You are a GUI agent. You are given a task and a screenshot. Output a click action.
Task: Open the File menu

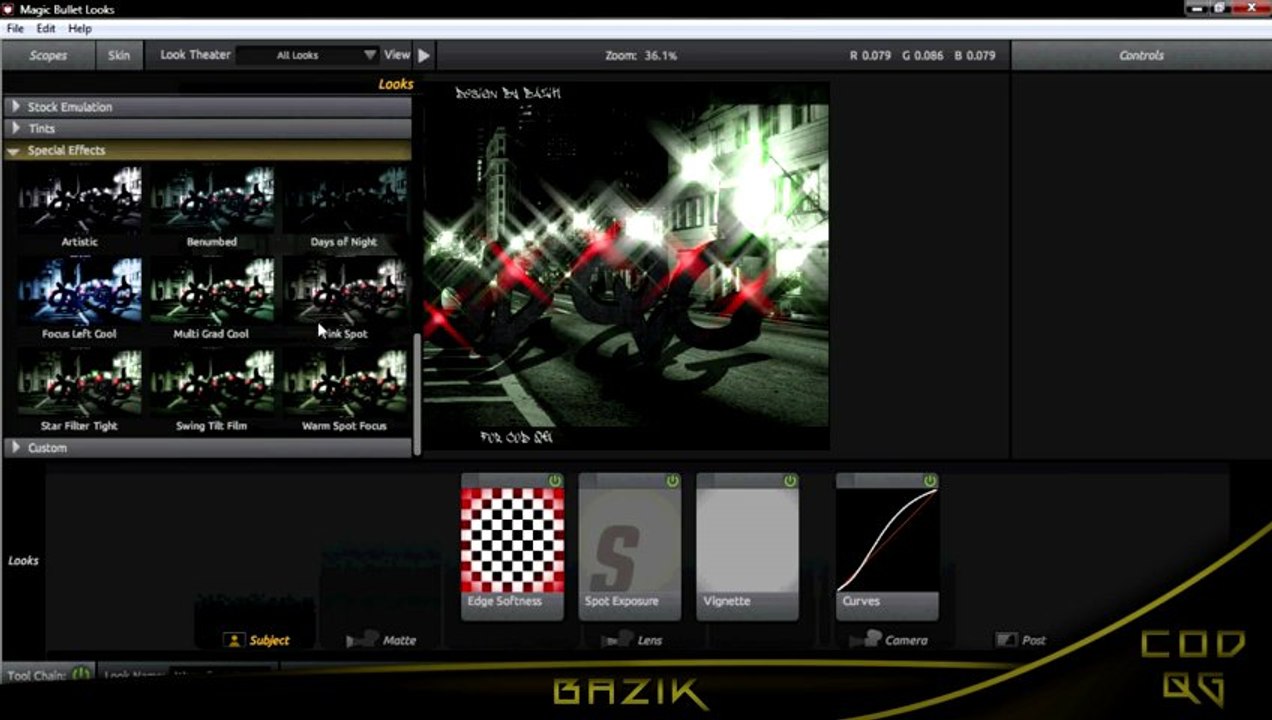[15, 29]
